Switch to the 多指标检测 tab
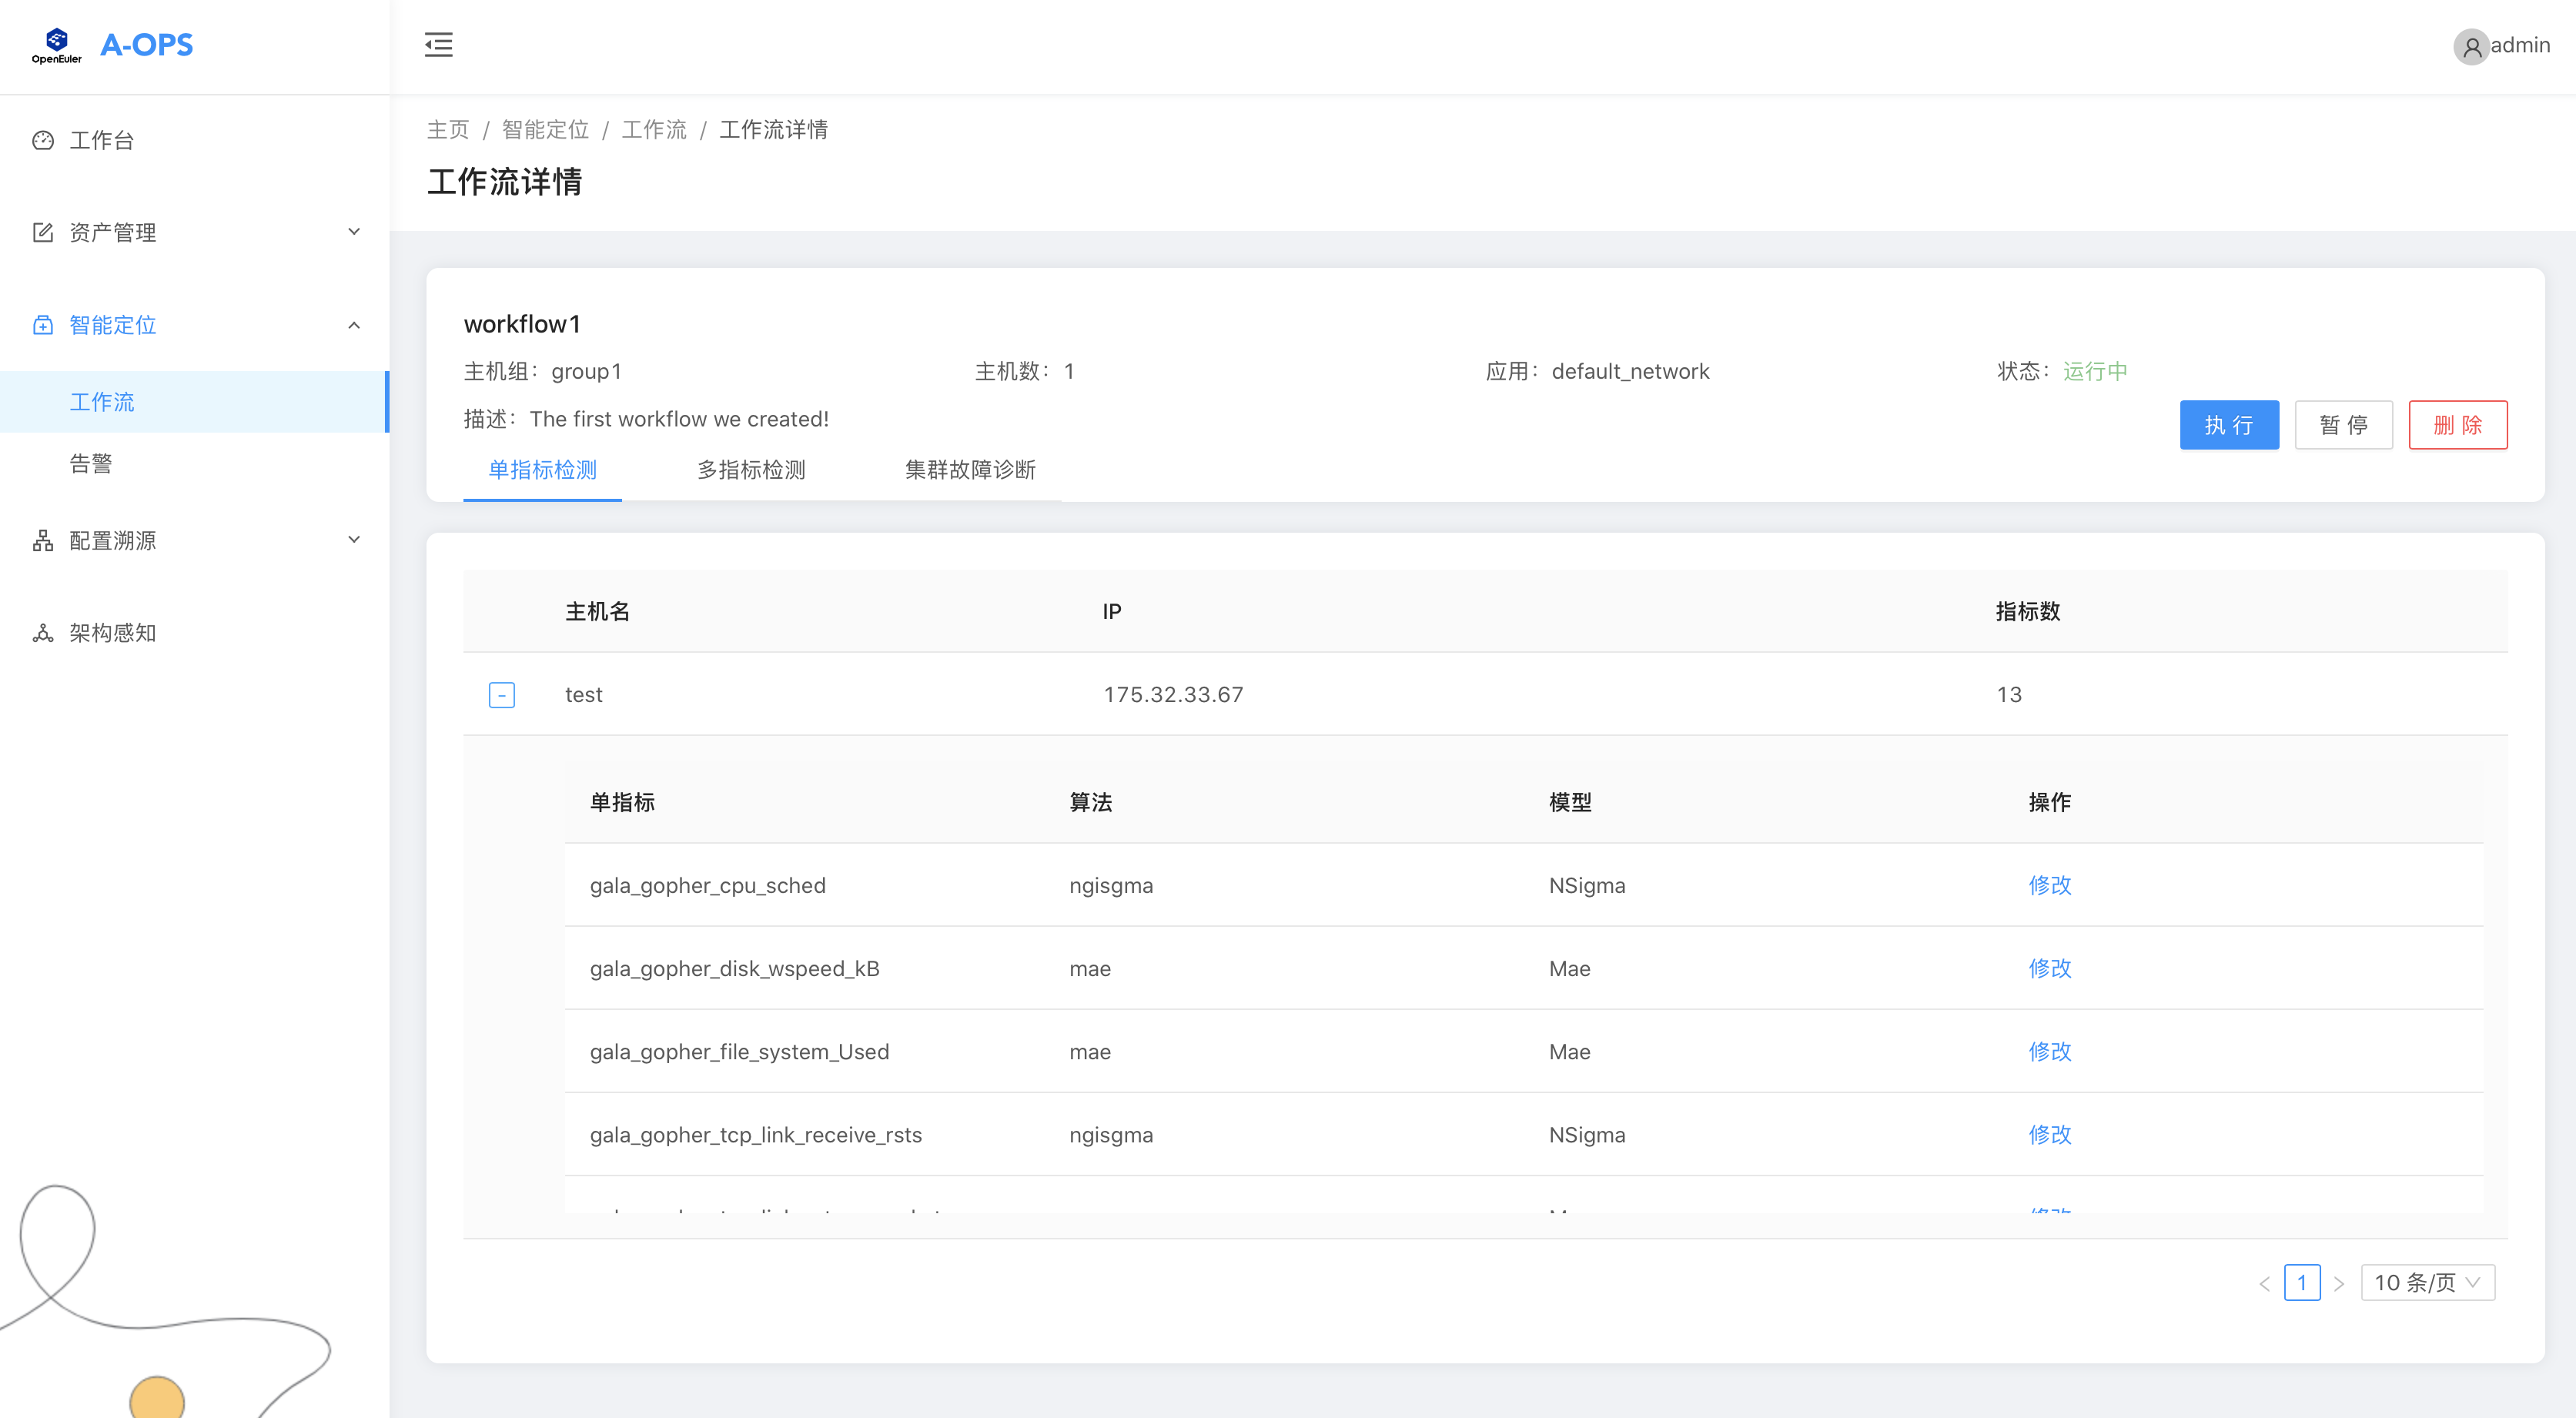 750,470
